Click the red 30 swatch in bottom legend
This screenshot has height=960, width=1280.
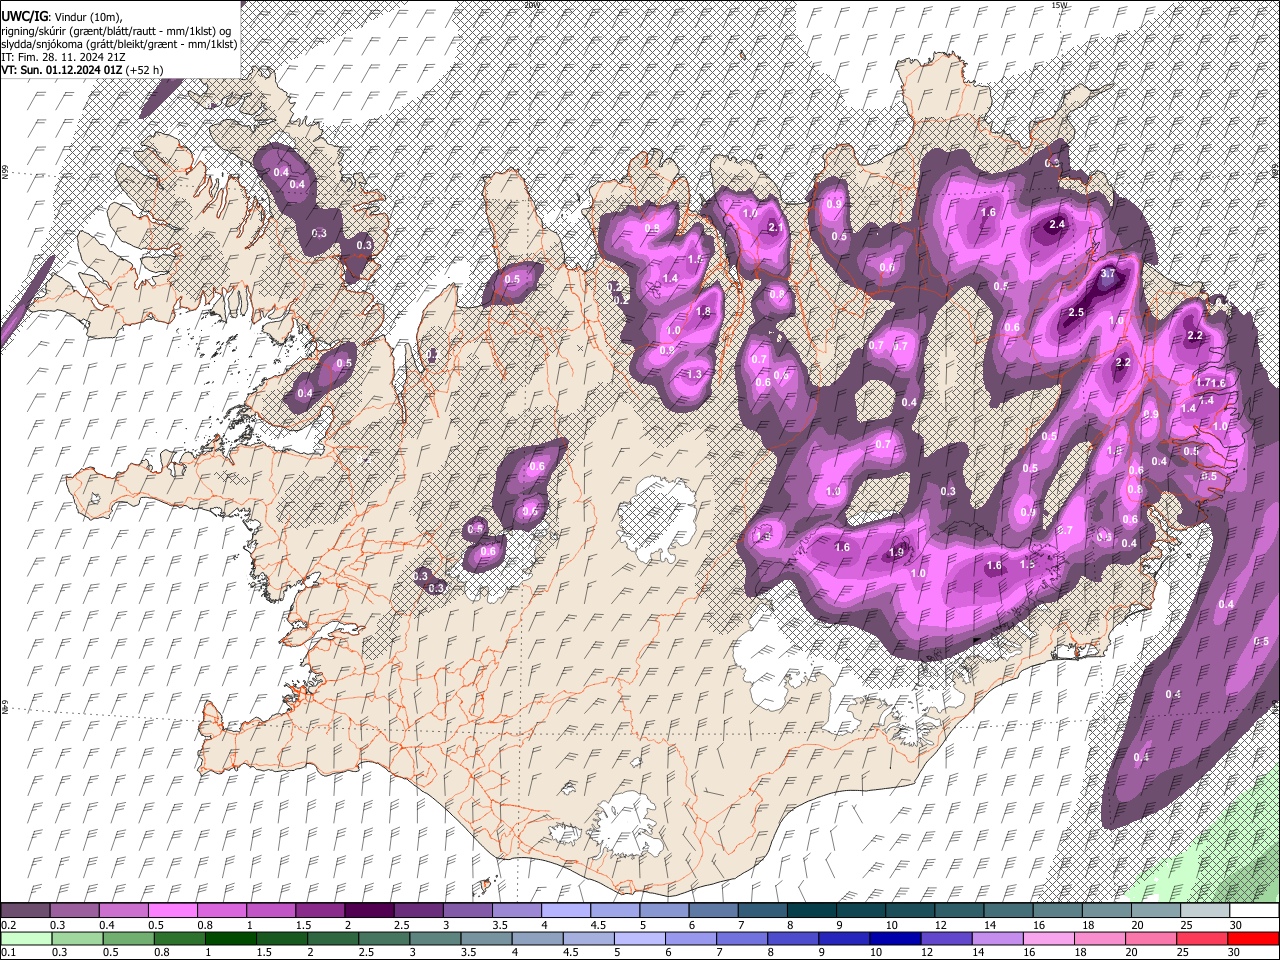[x=1253, y=939]
